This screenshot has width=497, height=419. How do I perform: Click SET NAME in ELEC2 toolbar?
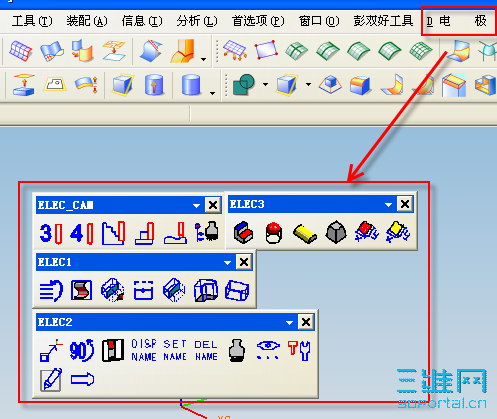coord(175,350)
